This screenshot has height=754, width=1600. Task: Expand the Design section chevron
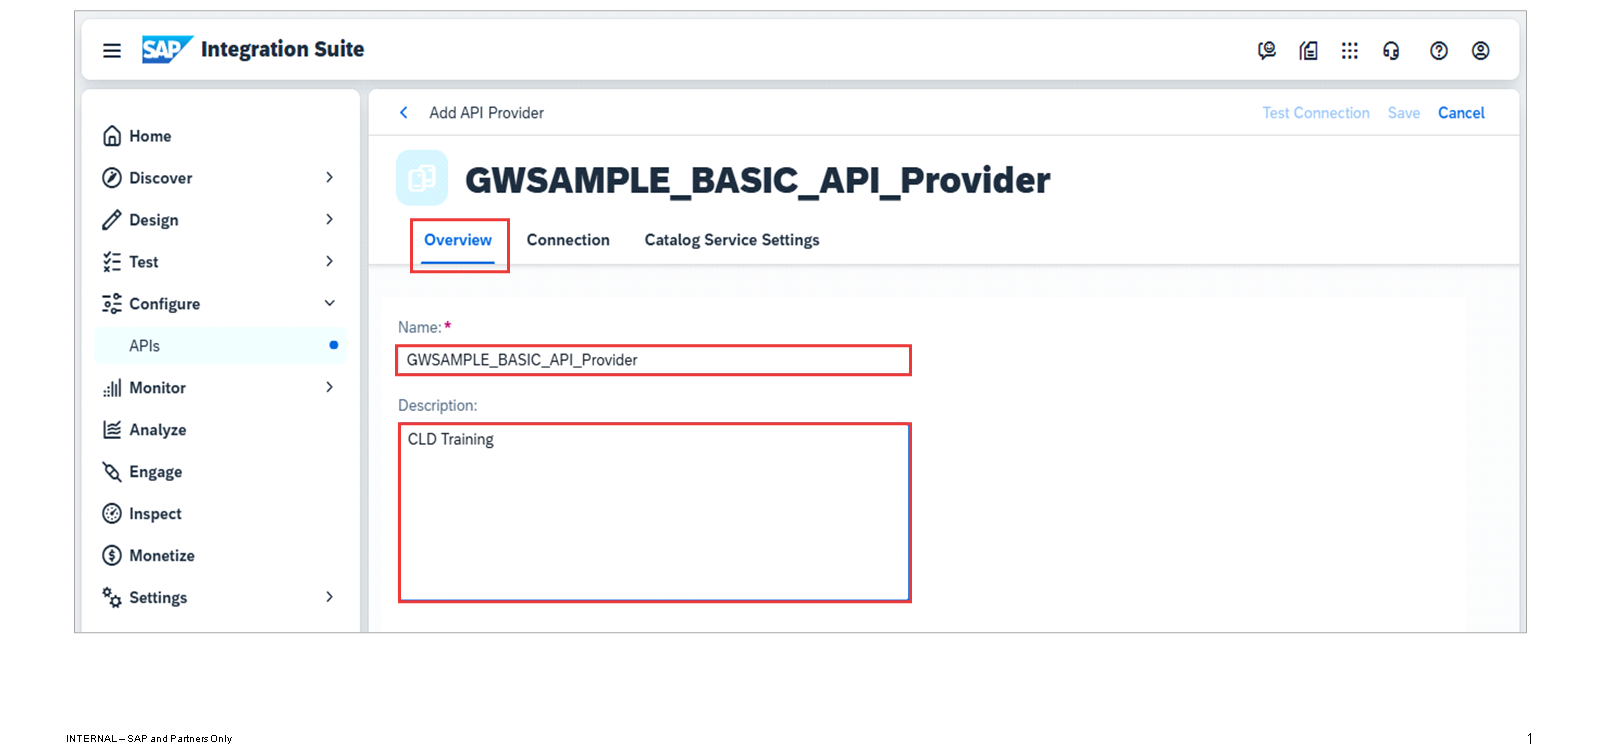(x=330, y=220)
